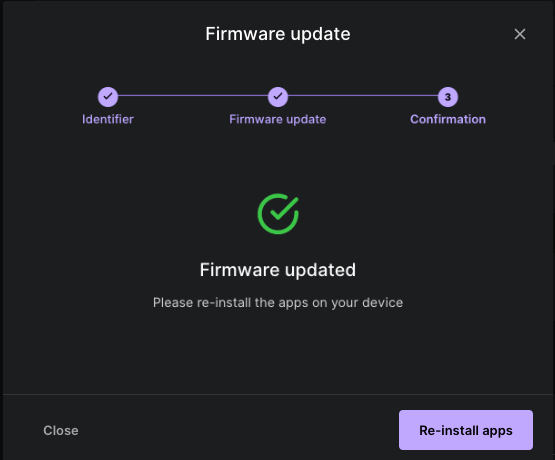Image resolution: width=555 pixels, height=460 pixels.
Task: Click the Firmware update dialog title
Action: tap(278, 34)
